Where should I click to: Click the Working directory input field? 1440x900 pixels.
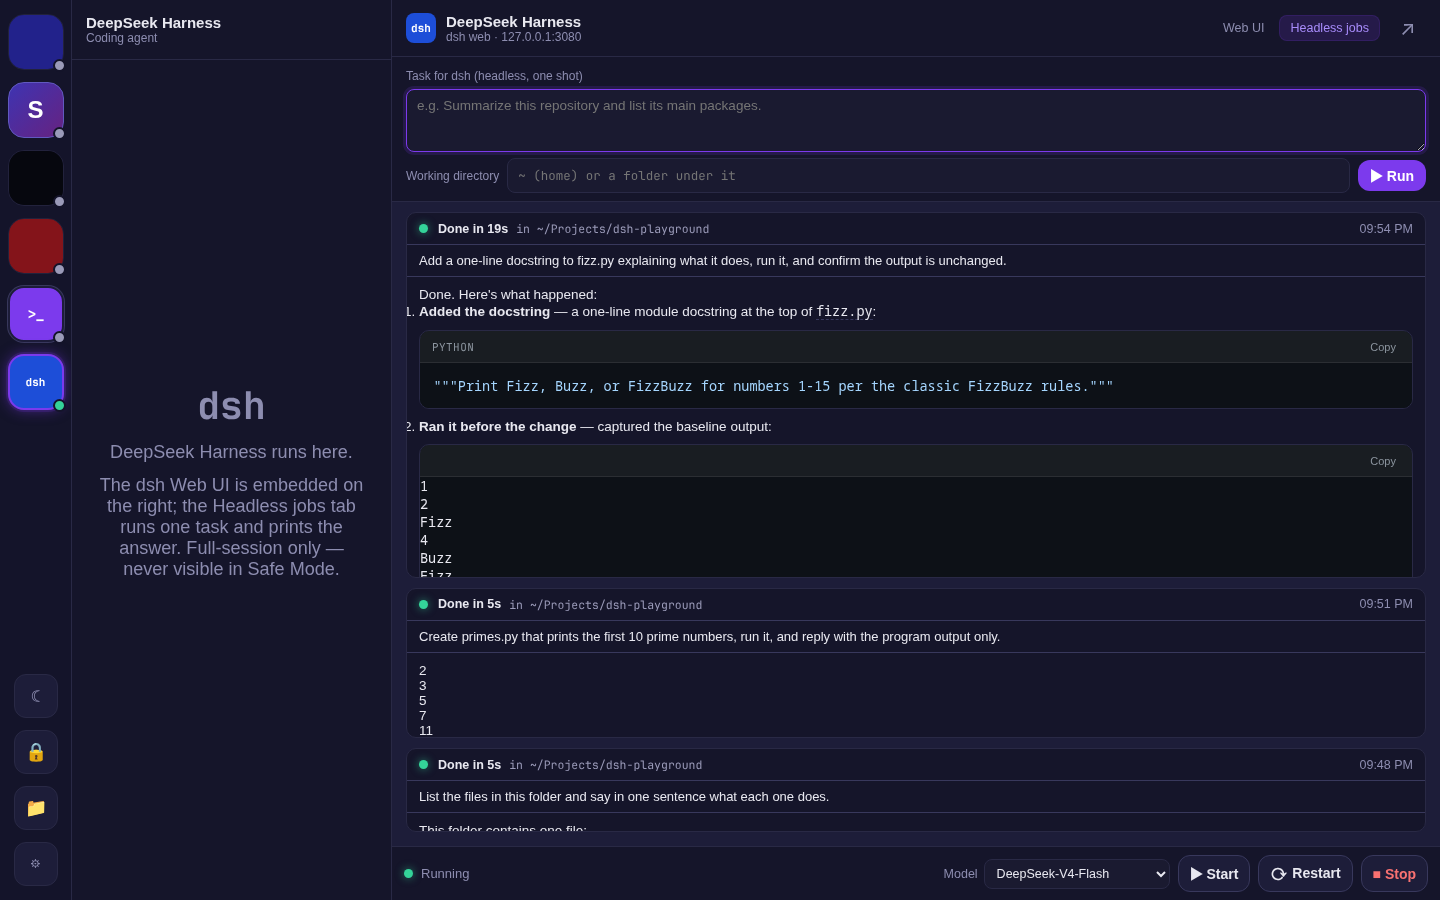[x=928, y=176]
